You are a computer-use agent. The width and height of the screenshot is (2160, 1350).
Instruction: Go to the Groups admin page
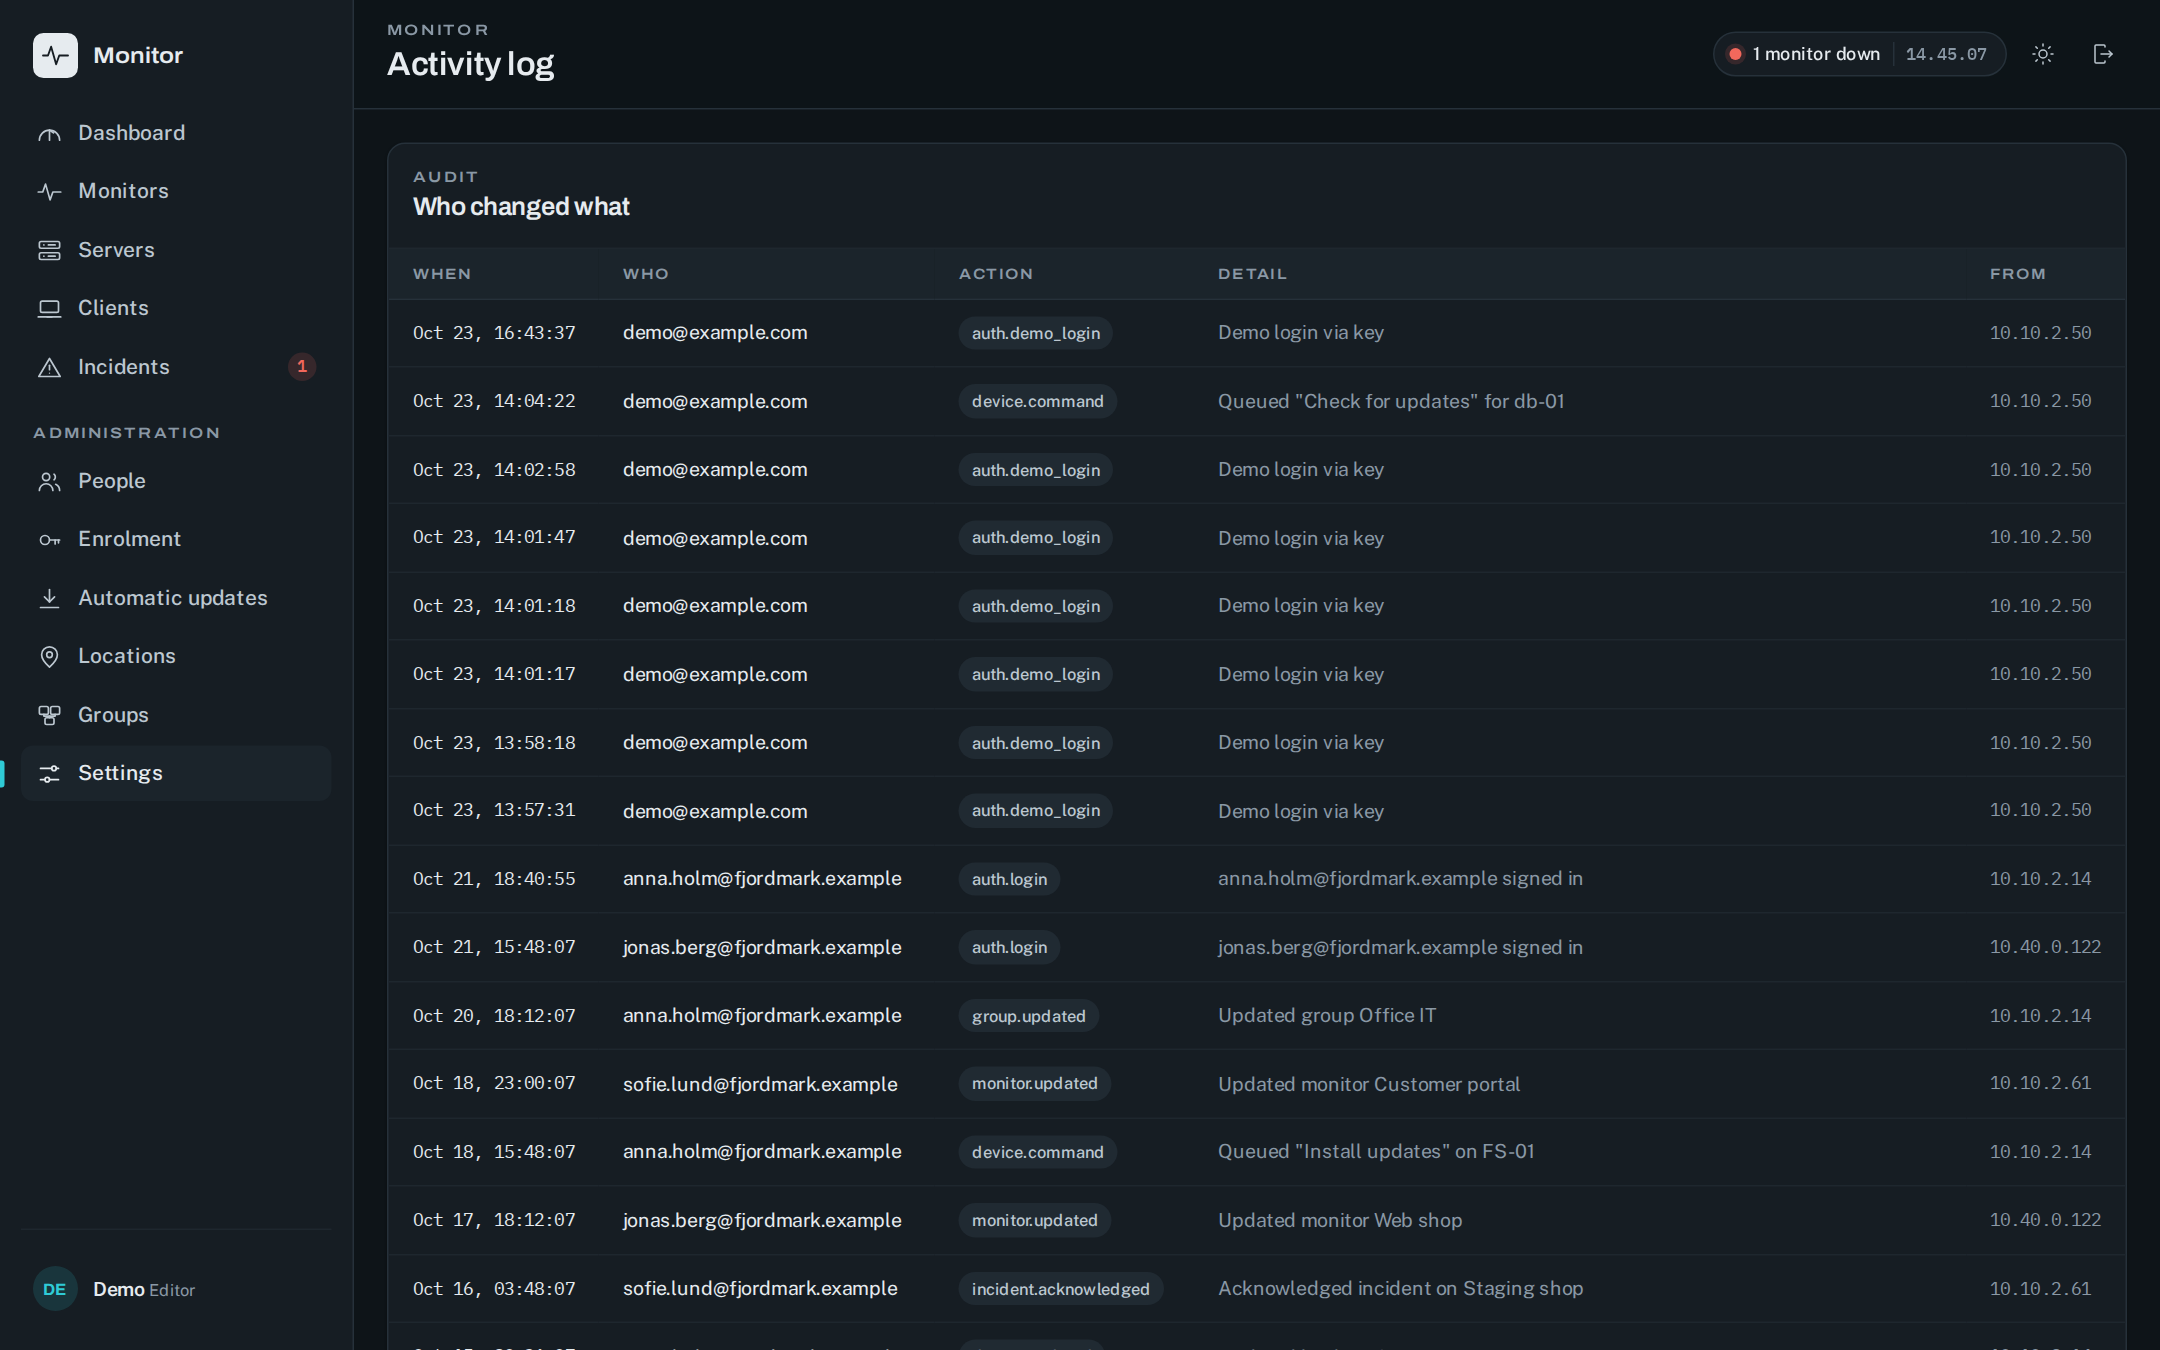click(x=176, y=715)
